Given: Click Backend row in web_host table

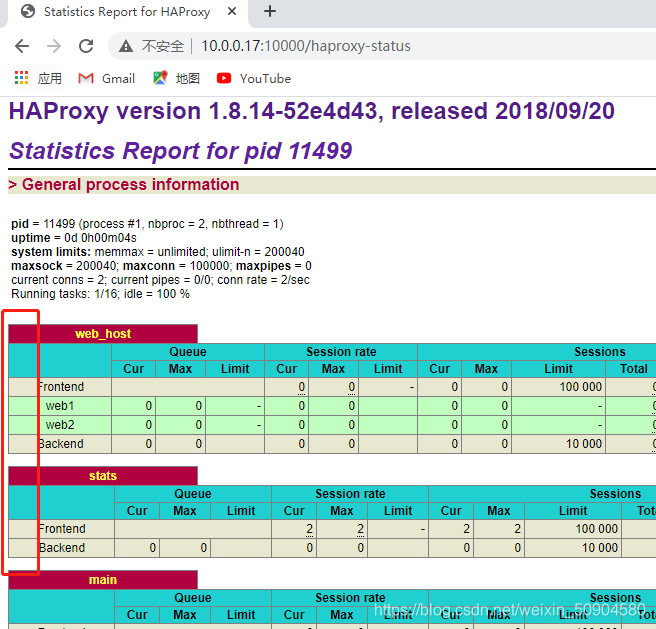Looking at the screenshot, I should click(61, 444).
